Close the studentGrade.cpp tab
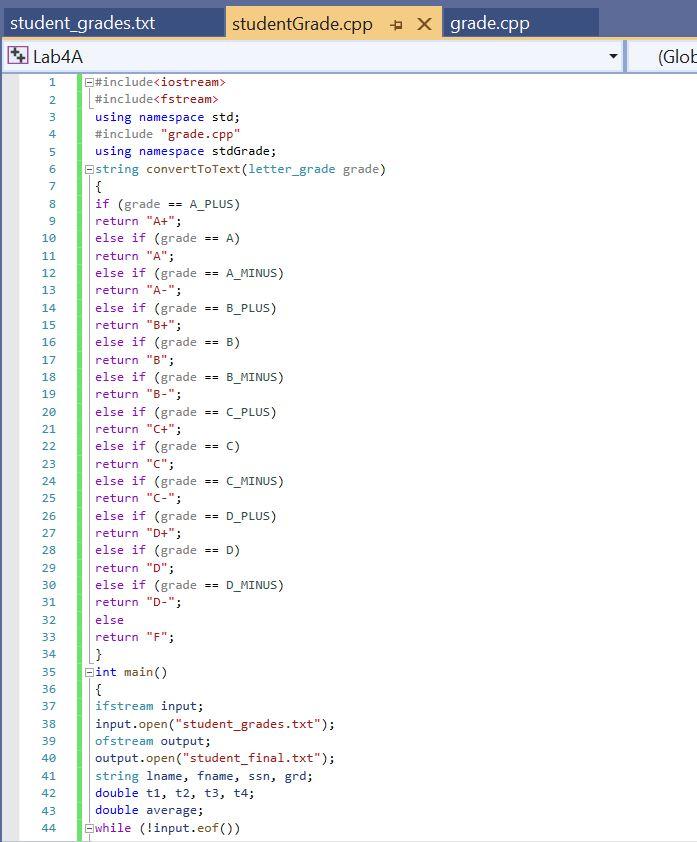697x842 pixels. (x=424, y=24)
